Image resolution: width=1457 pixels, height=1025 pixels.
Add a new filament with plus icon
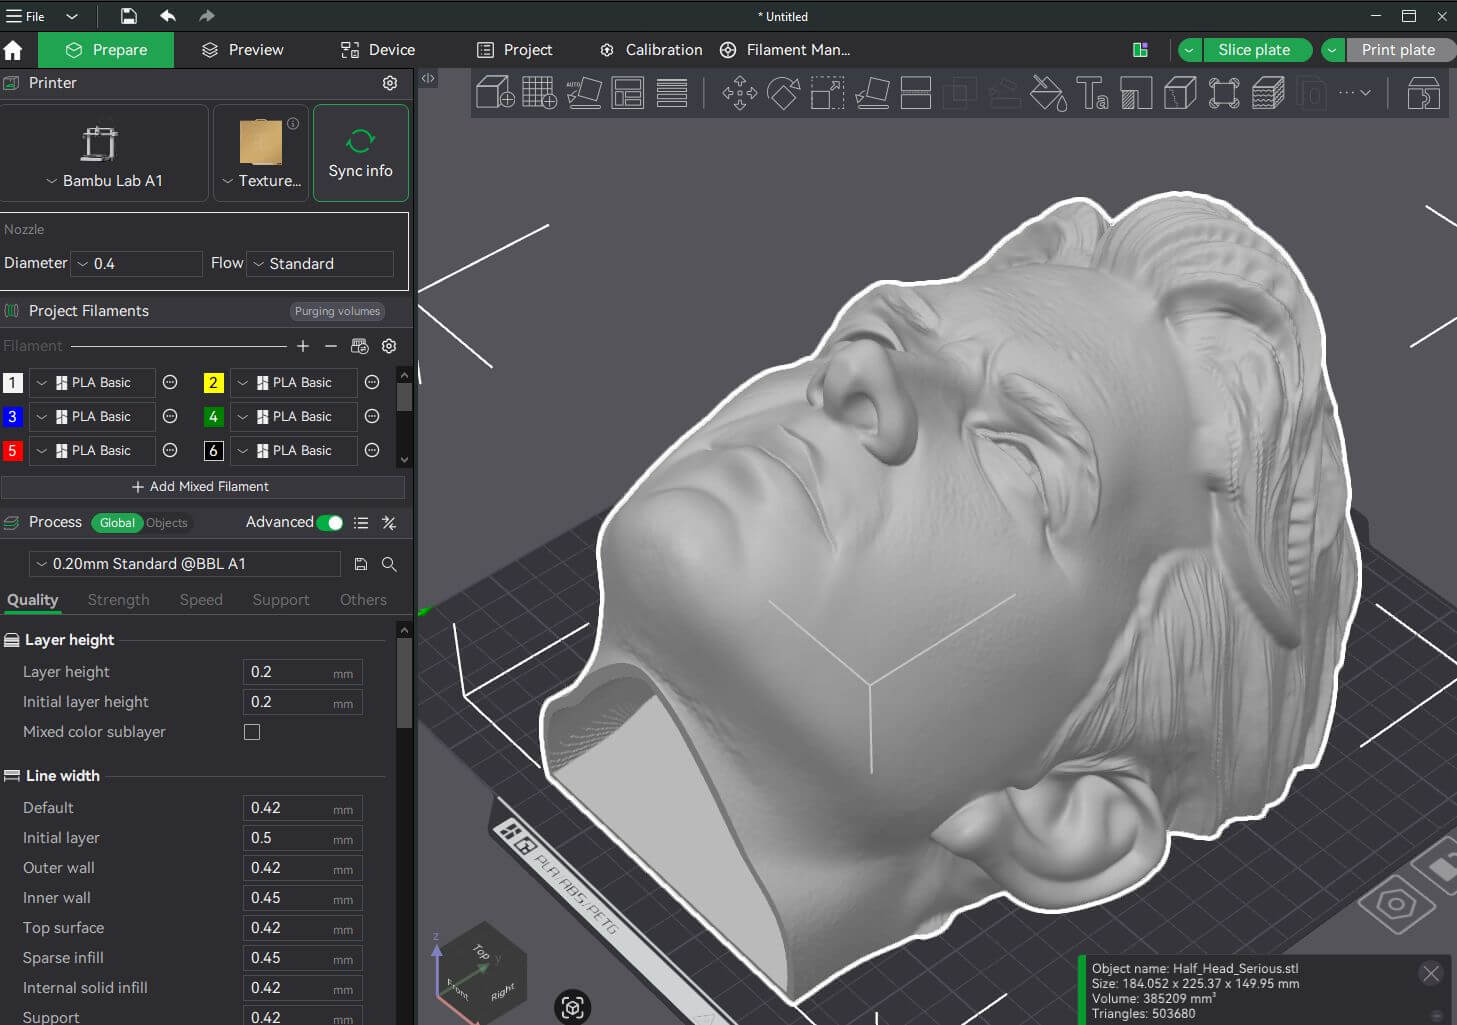coord(303,346)
